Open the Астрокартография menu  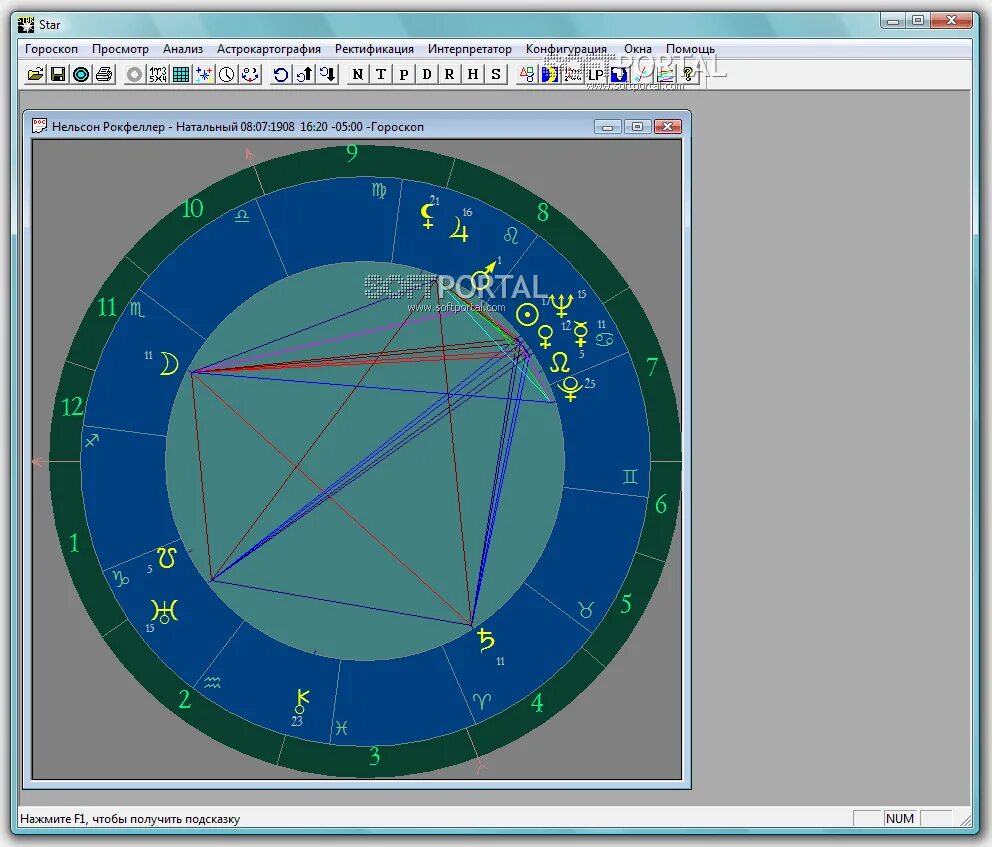pyautogui.click(x=269, y=49)
